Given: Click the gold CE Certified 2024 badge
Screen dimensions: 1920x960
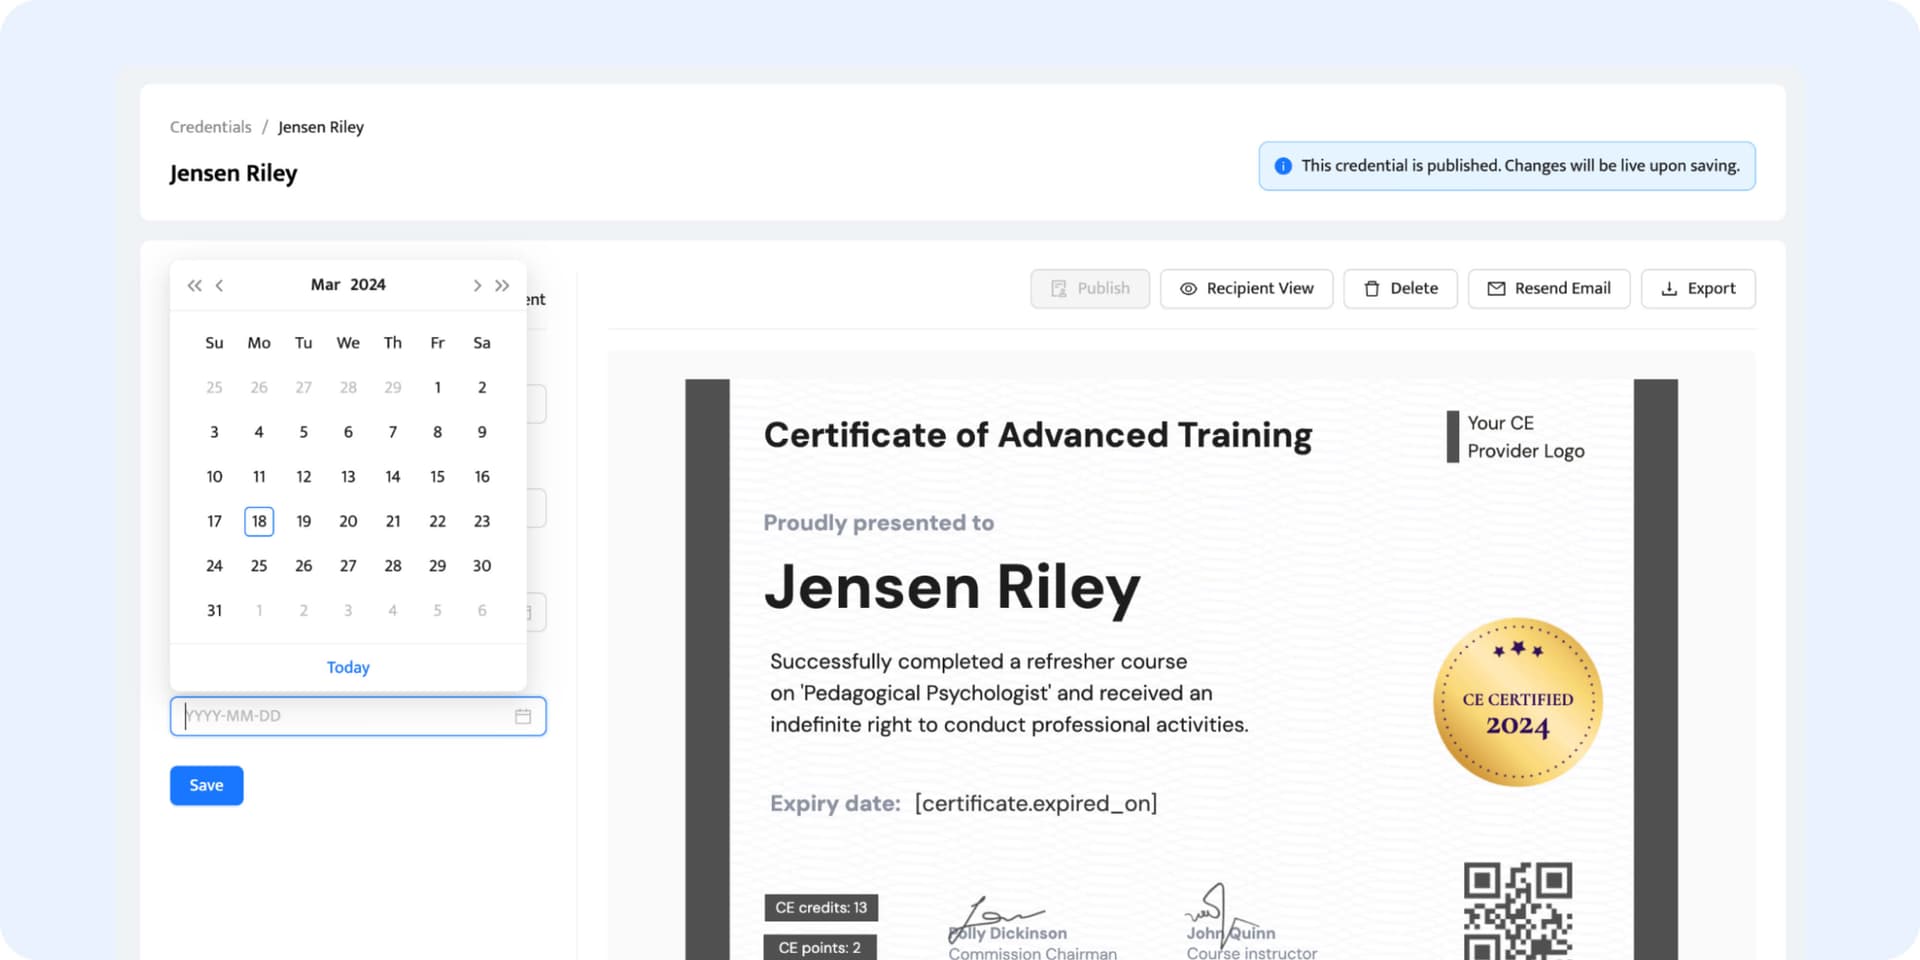Looking at the screenshot, I should click(1517, 702).
